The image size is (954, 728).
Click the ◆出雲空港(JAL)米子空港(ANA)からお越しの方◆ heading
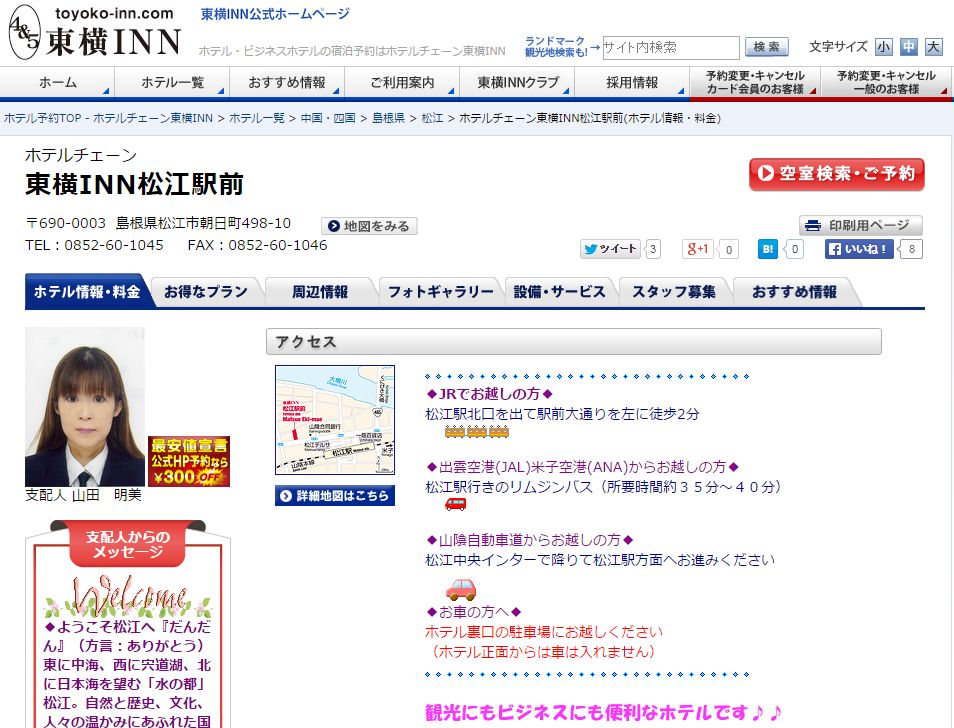pos(583,466)
